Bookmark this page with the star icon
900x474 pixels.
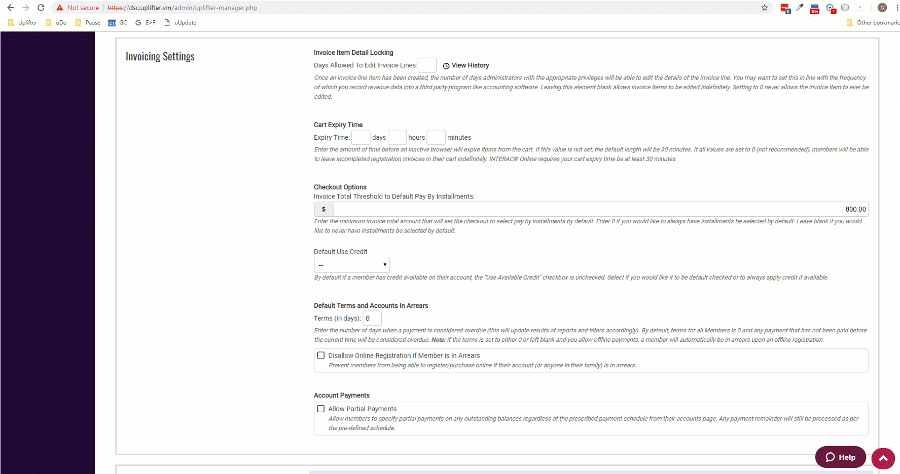tap(764, 6)
